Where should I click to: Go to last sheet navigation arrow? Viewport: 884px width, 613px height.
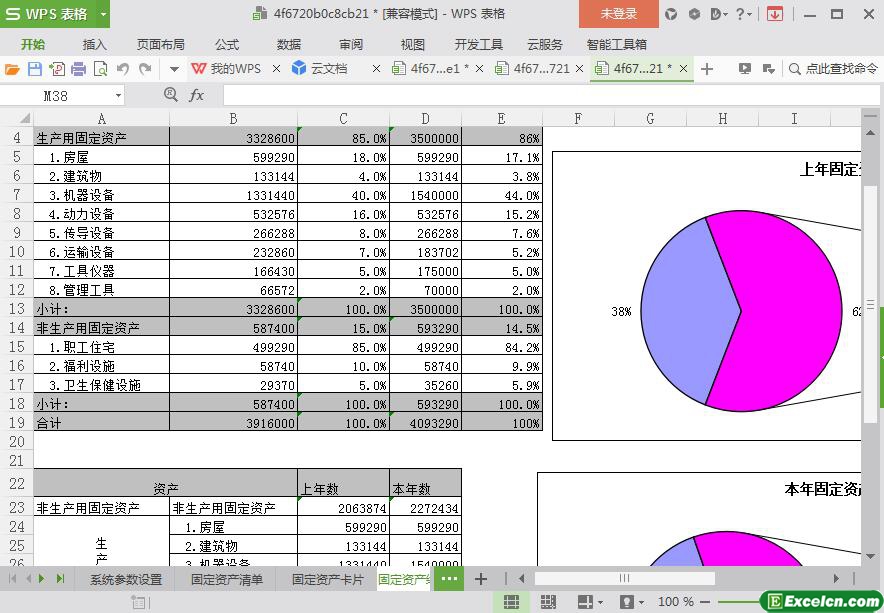(60, 579)
